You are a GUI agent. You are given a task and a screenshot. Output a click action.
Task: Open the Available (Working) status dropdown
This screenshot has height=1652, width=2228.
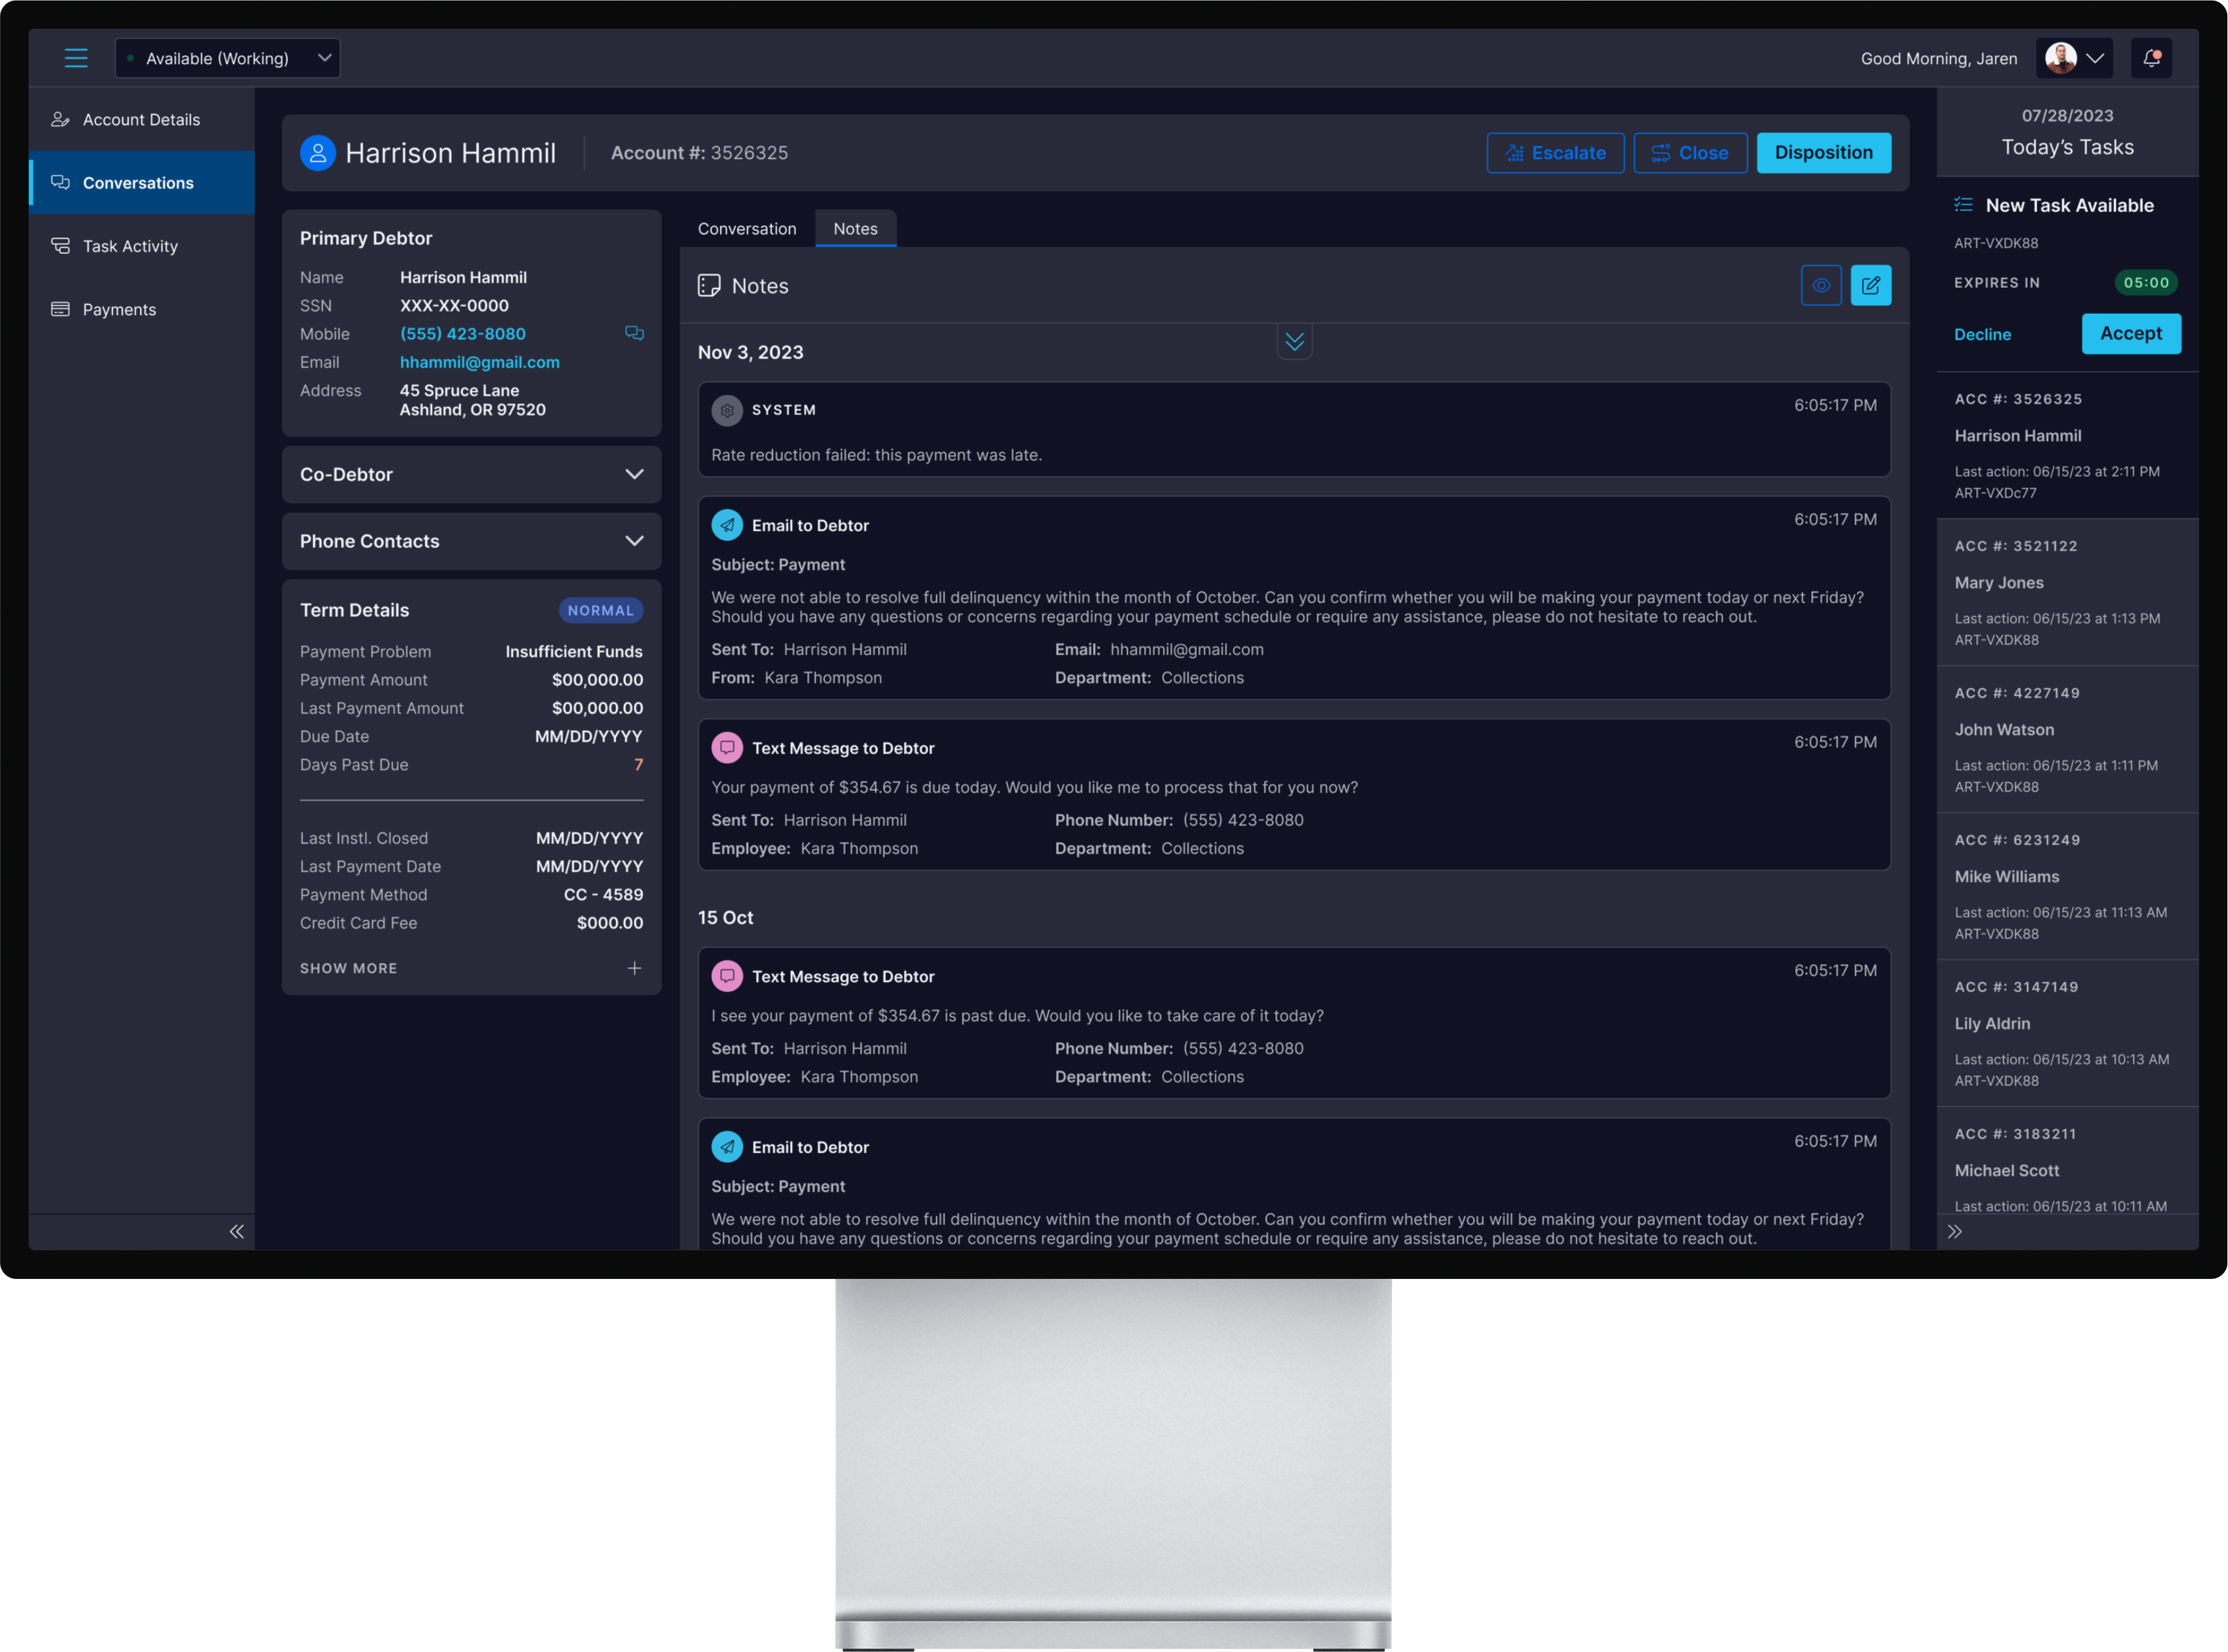(228, 58)
